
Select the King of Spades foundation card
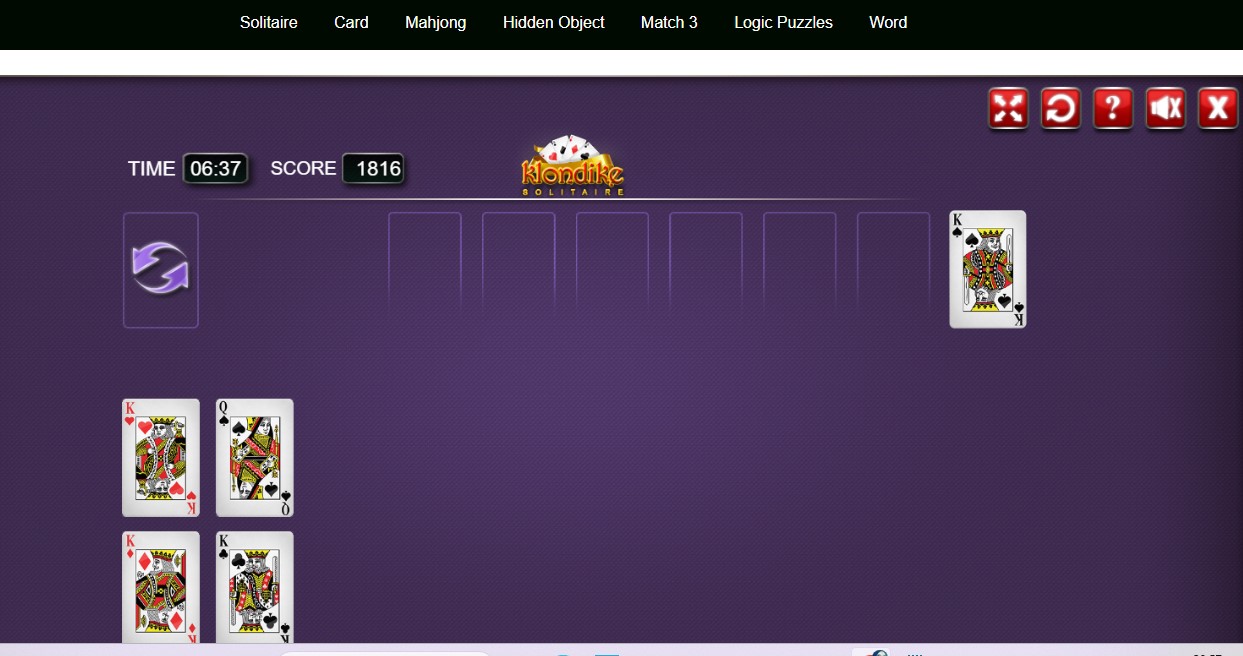(x=988, y=269)
